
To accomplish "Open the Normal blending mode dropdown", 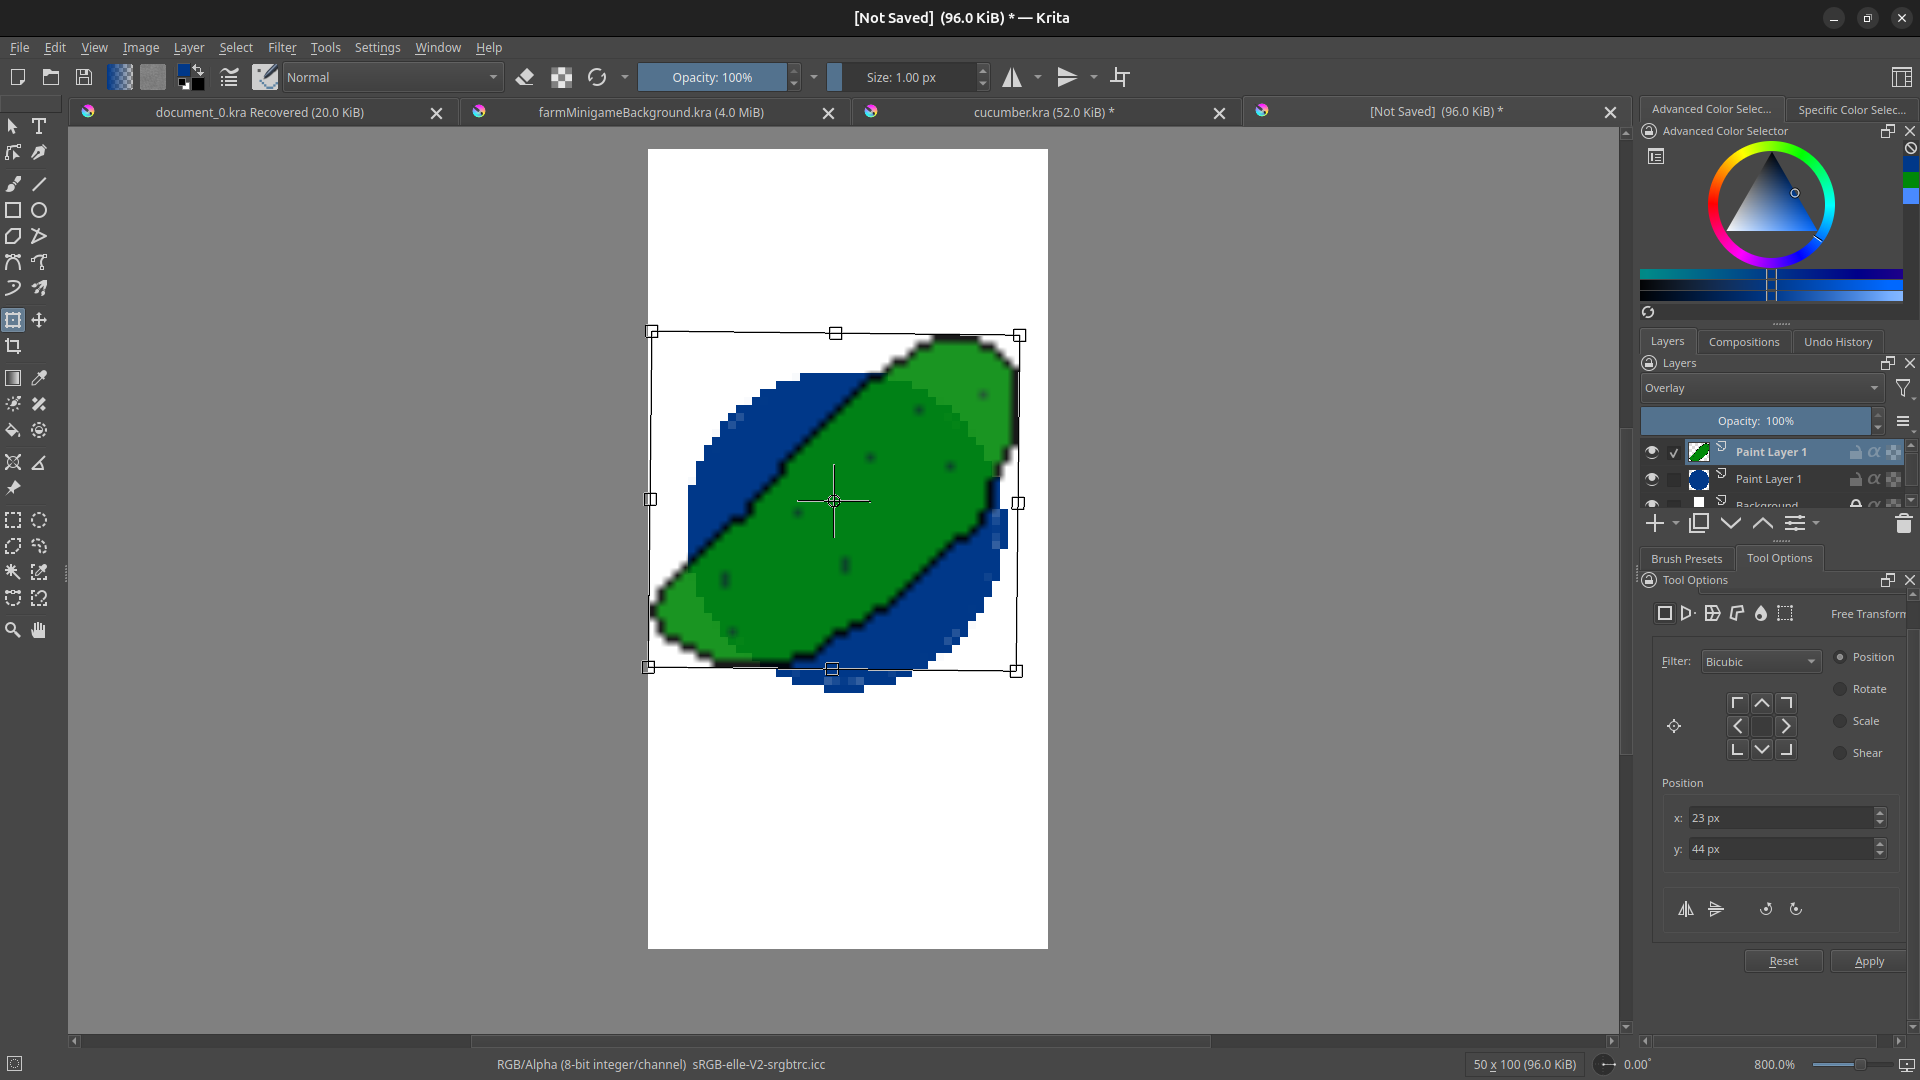I will click(x=392, y=77).
